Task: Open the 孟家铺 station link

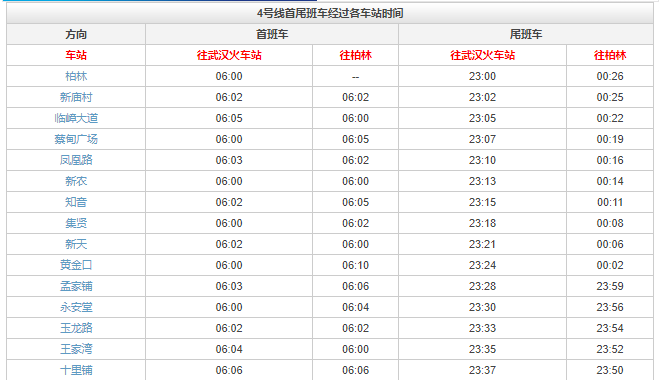Action: [76, 286]
